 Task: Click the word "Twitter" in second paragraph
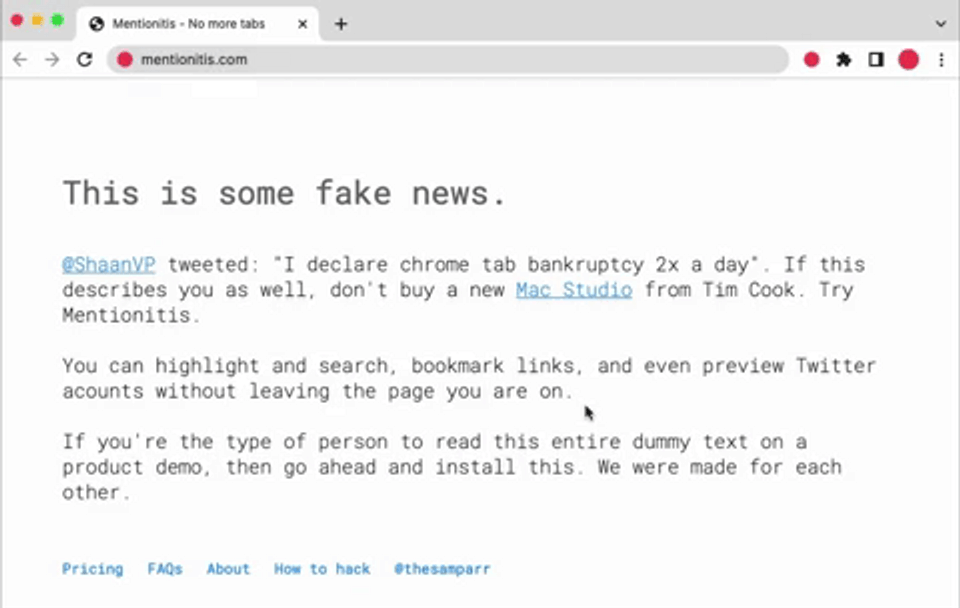point(836,366)
